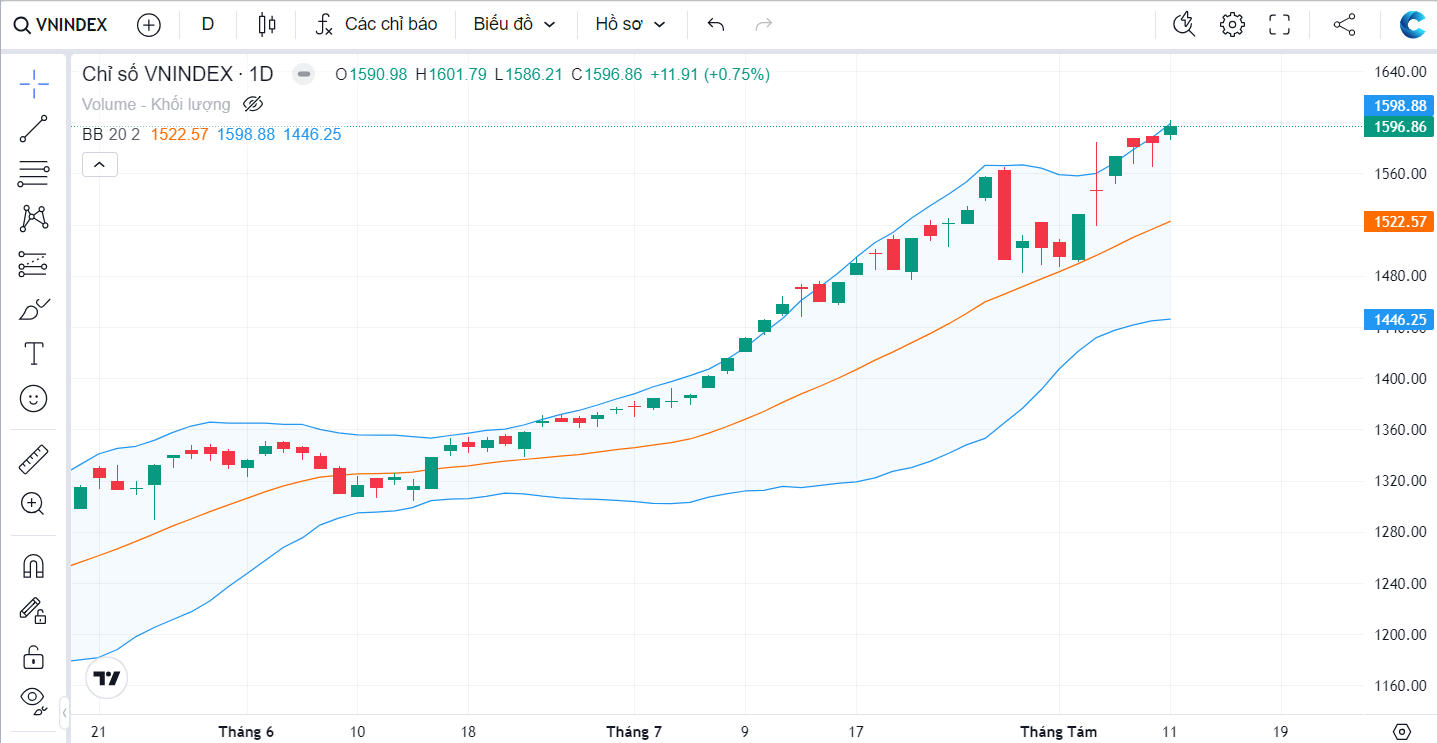Select the ruler measure tool
Viewport: 1437px width, 743px height.
point(34,460)
